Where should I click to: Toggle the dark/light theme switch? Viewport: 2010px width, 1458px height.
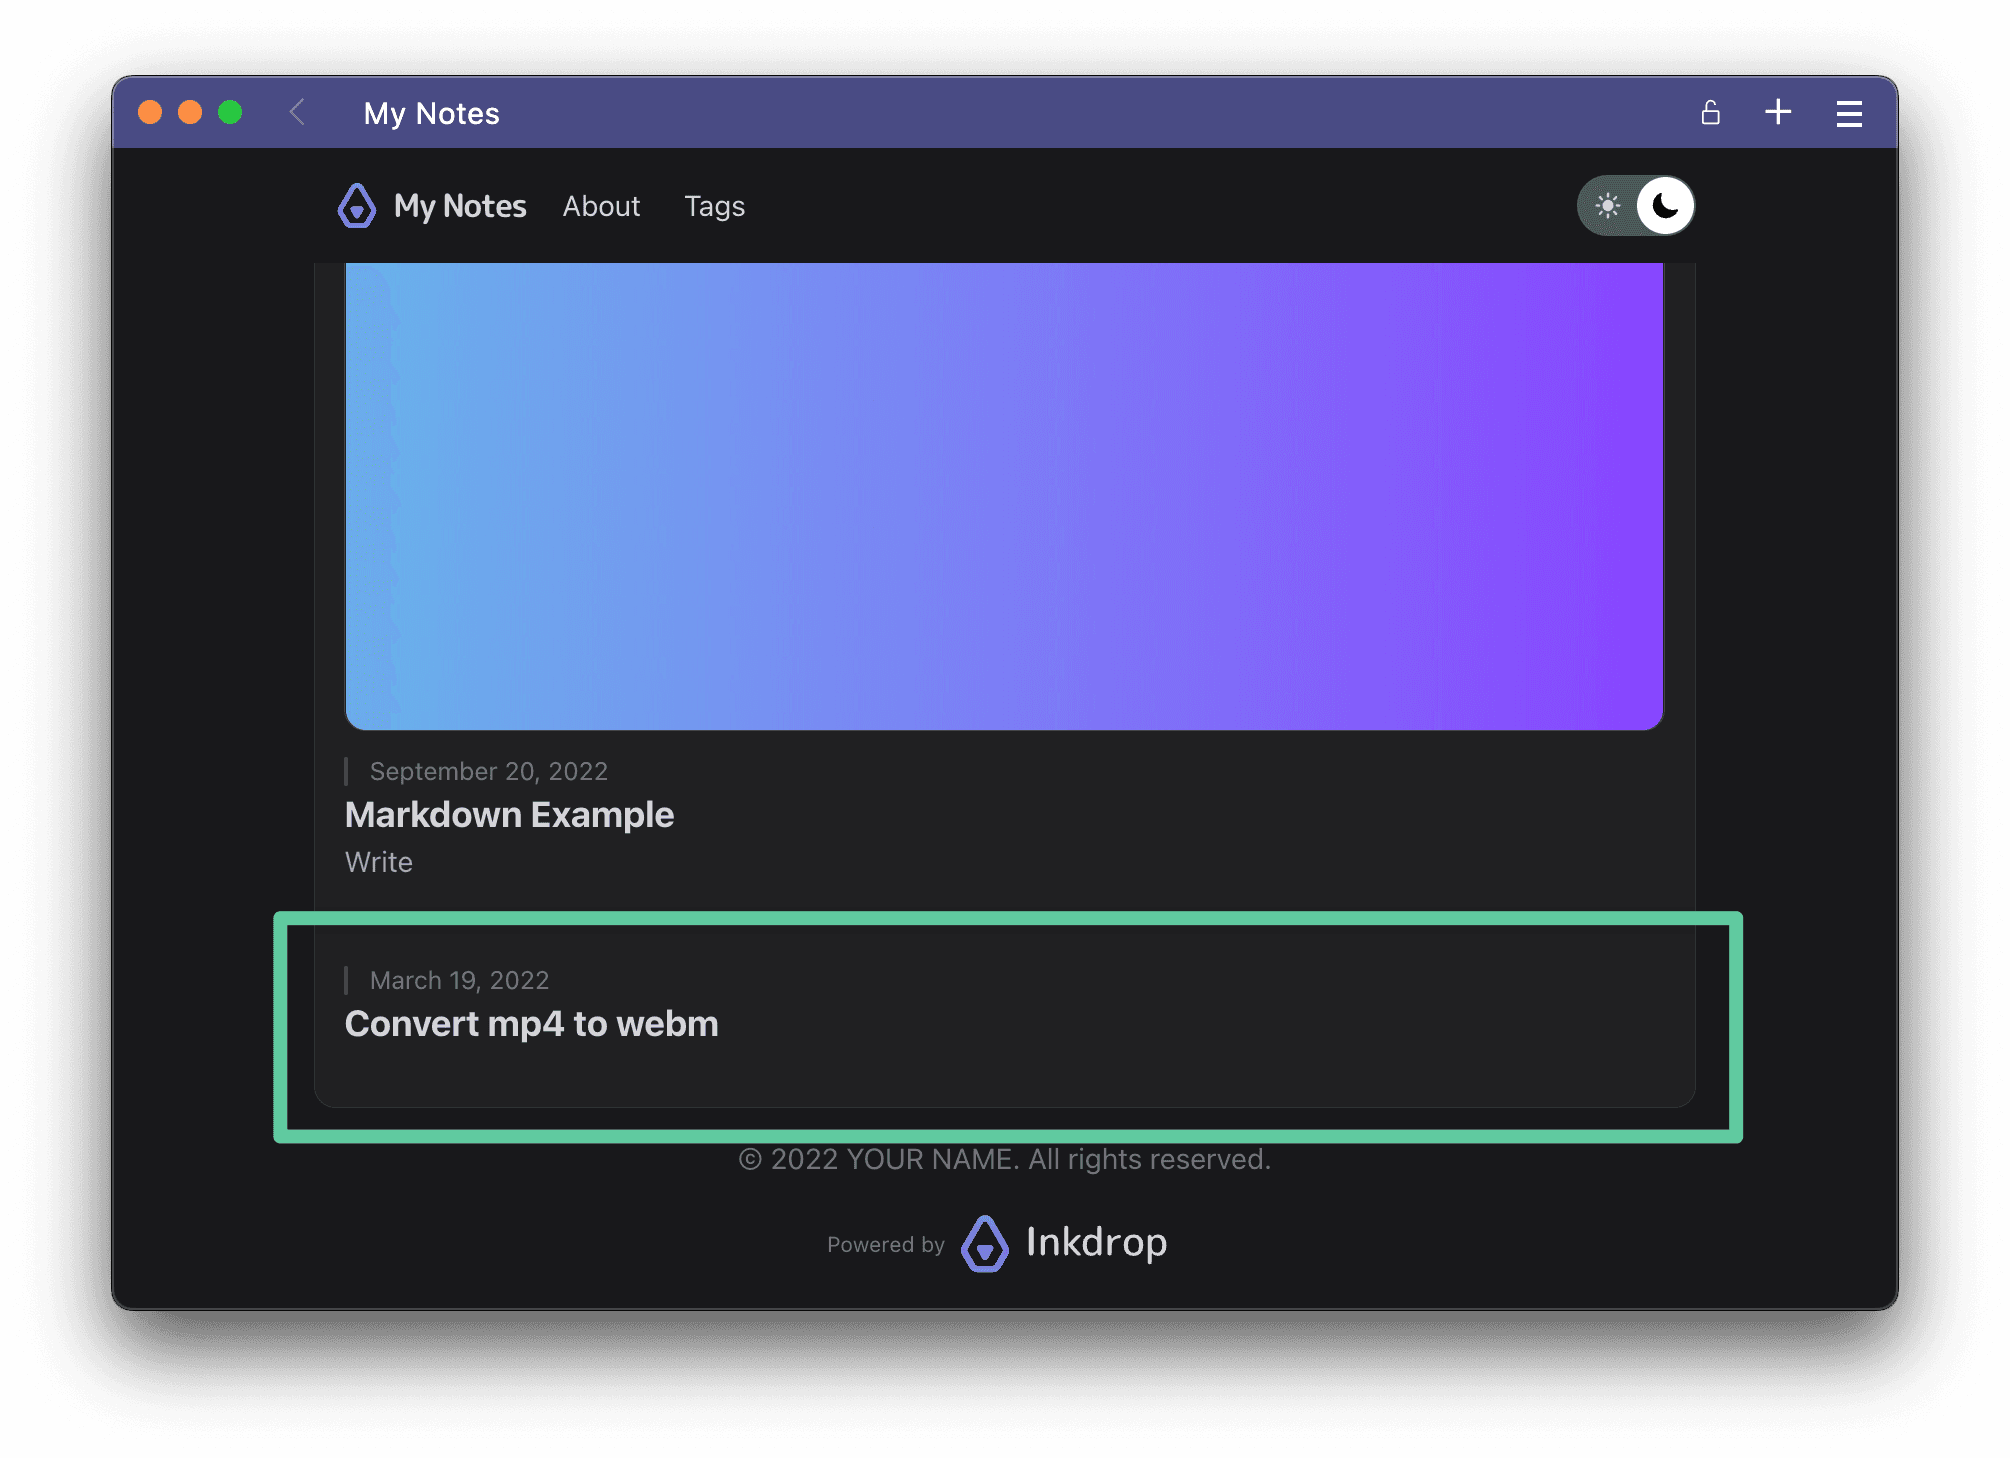coord(1635,206)
